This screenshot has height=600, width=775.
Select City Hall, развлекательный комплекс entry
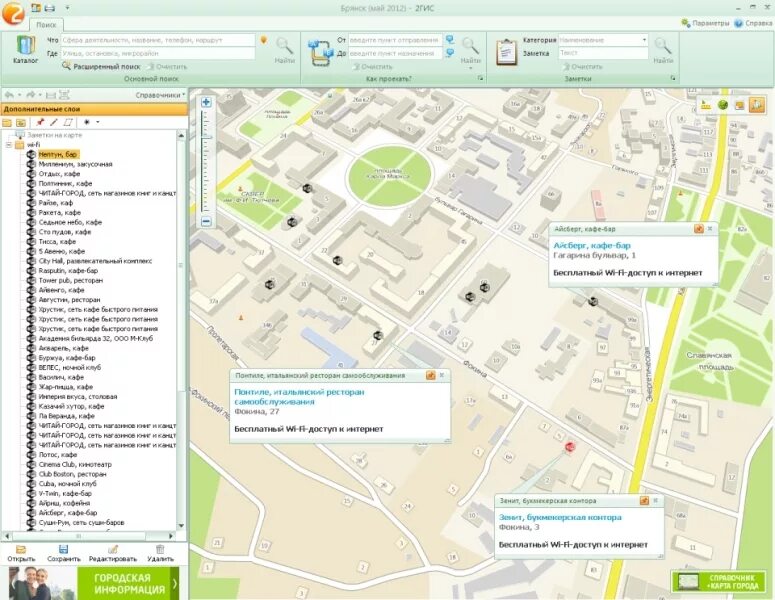click(x=95, y=261)
